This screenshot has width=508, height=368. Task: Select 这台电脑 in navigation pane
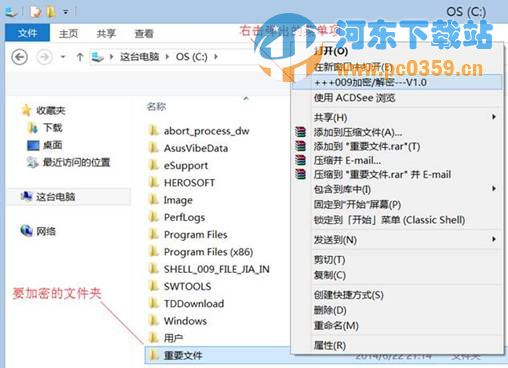point(69,197)
